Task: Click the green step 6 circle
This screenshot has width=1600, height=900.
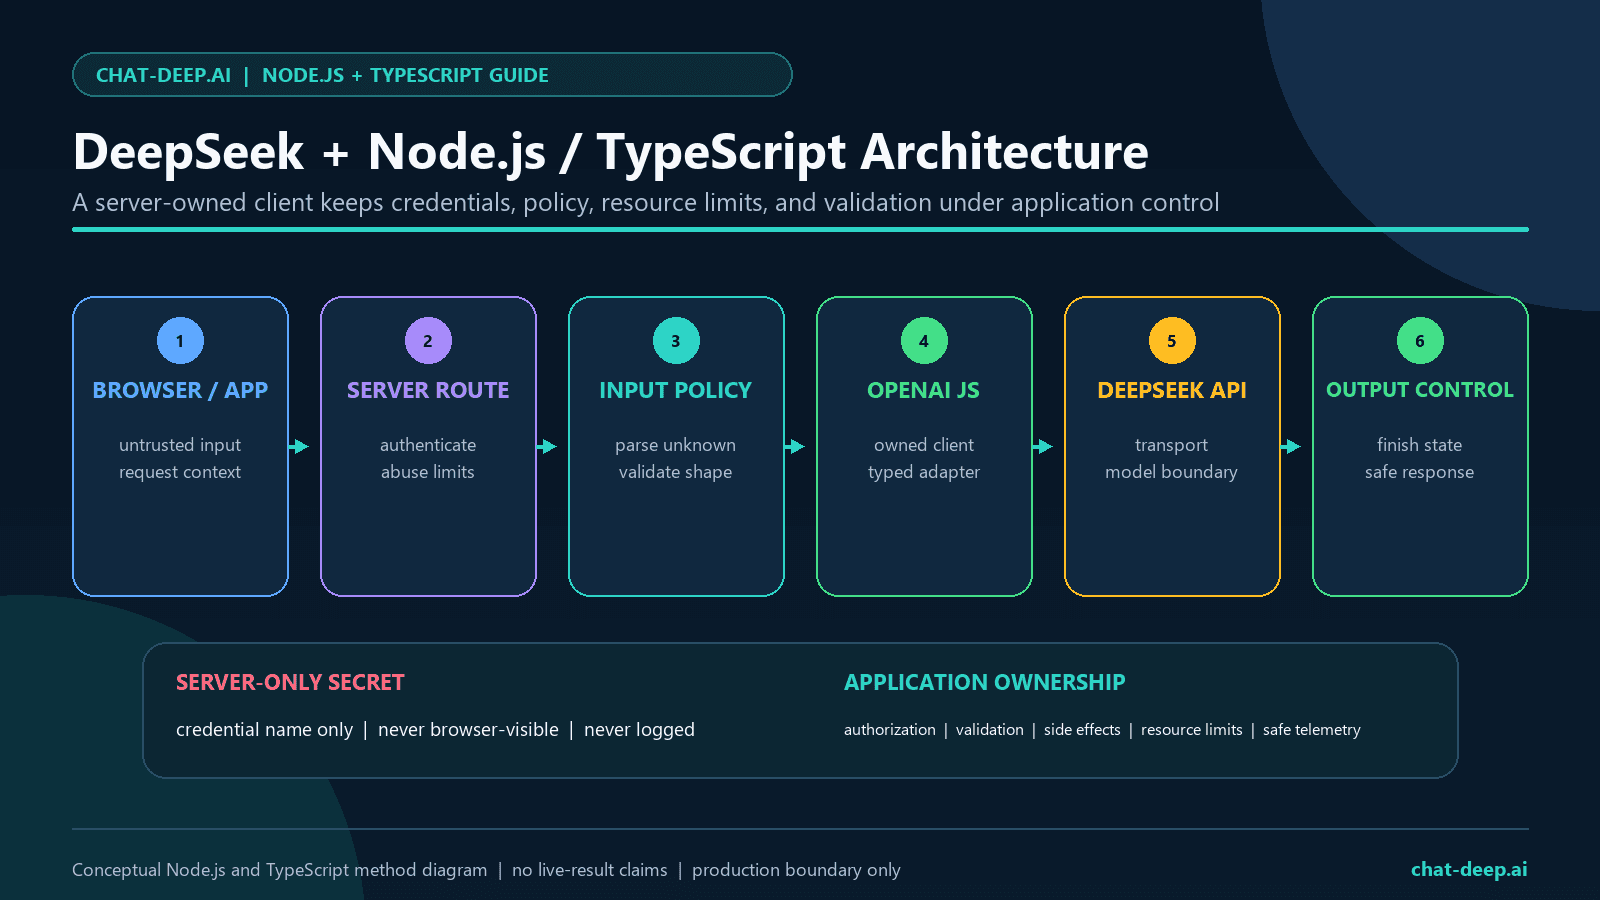Action: 1420,341
